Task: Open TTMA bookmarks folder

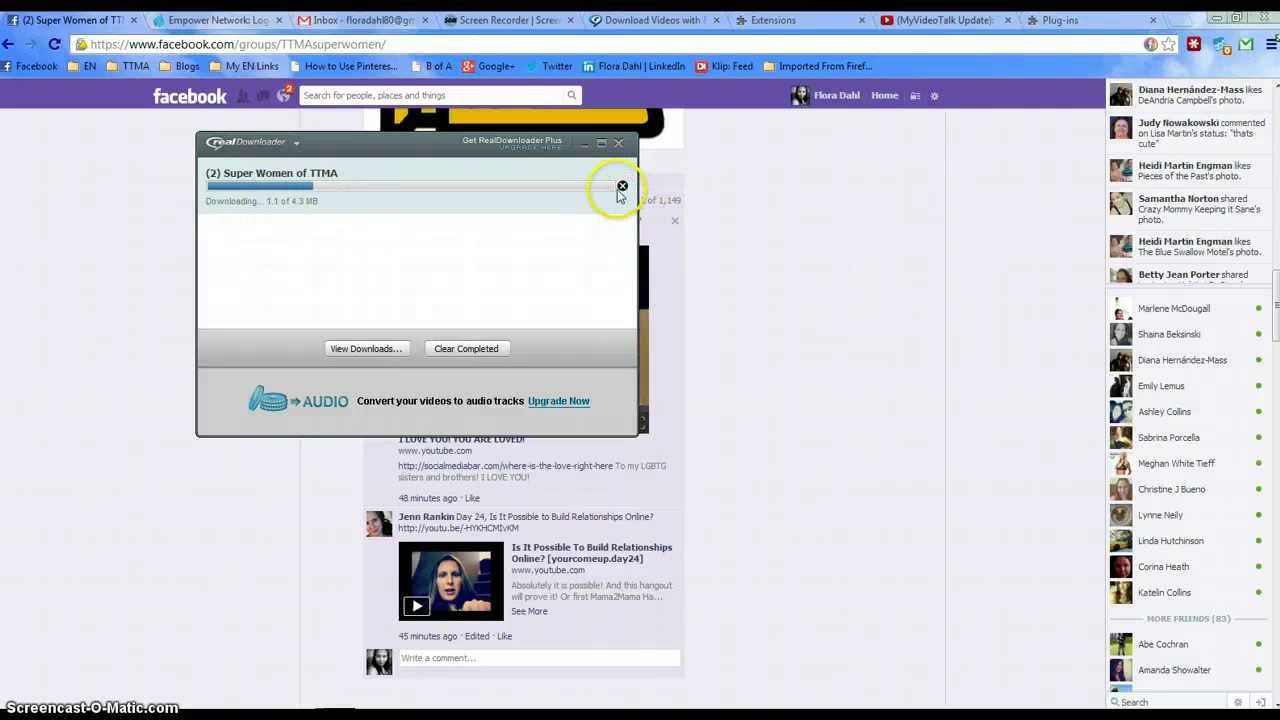Action: click(127, 66)
